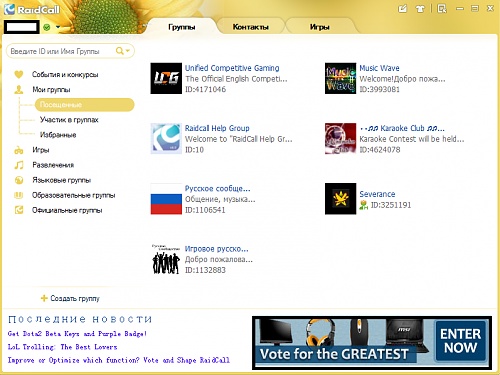Open the UCG group logo thumbnail
The image size is (500, 375).
[166, 78]
